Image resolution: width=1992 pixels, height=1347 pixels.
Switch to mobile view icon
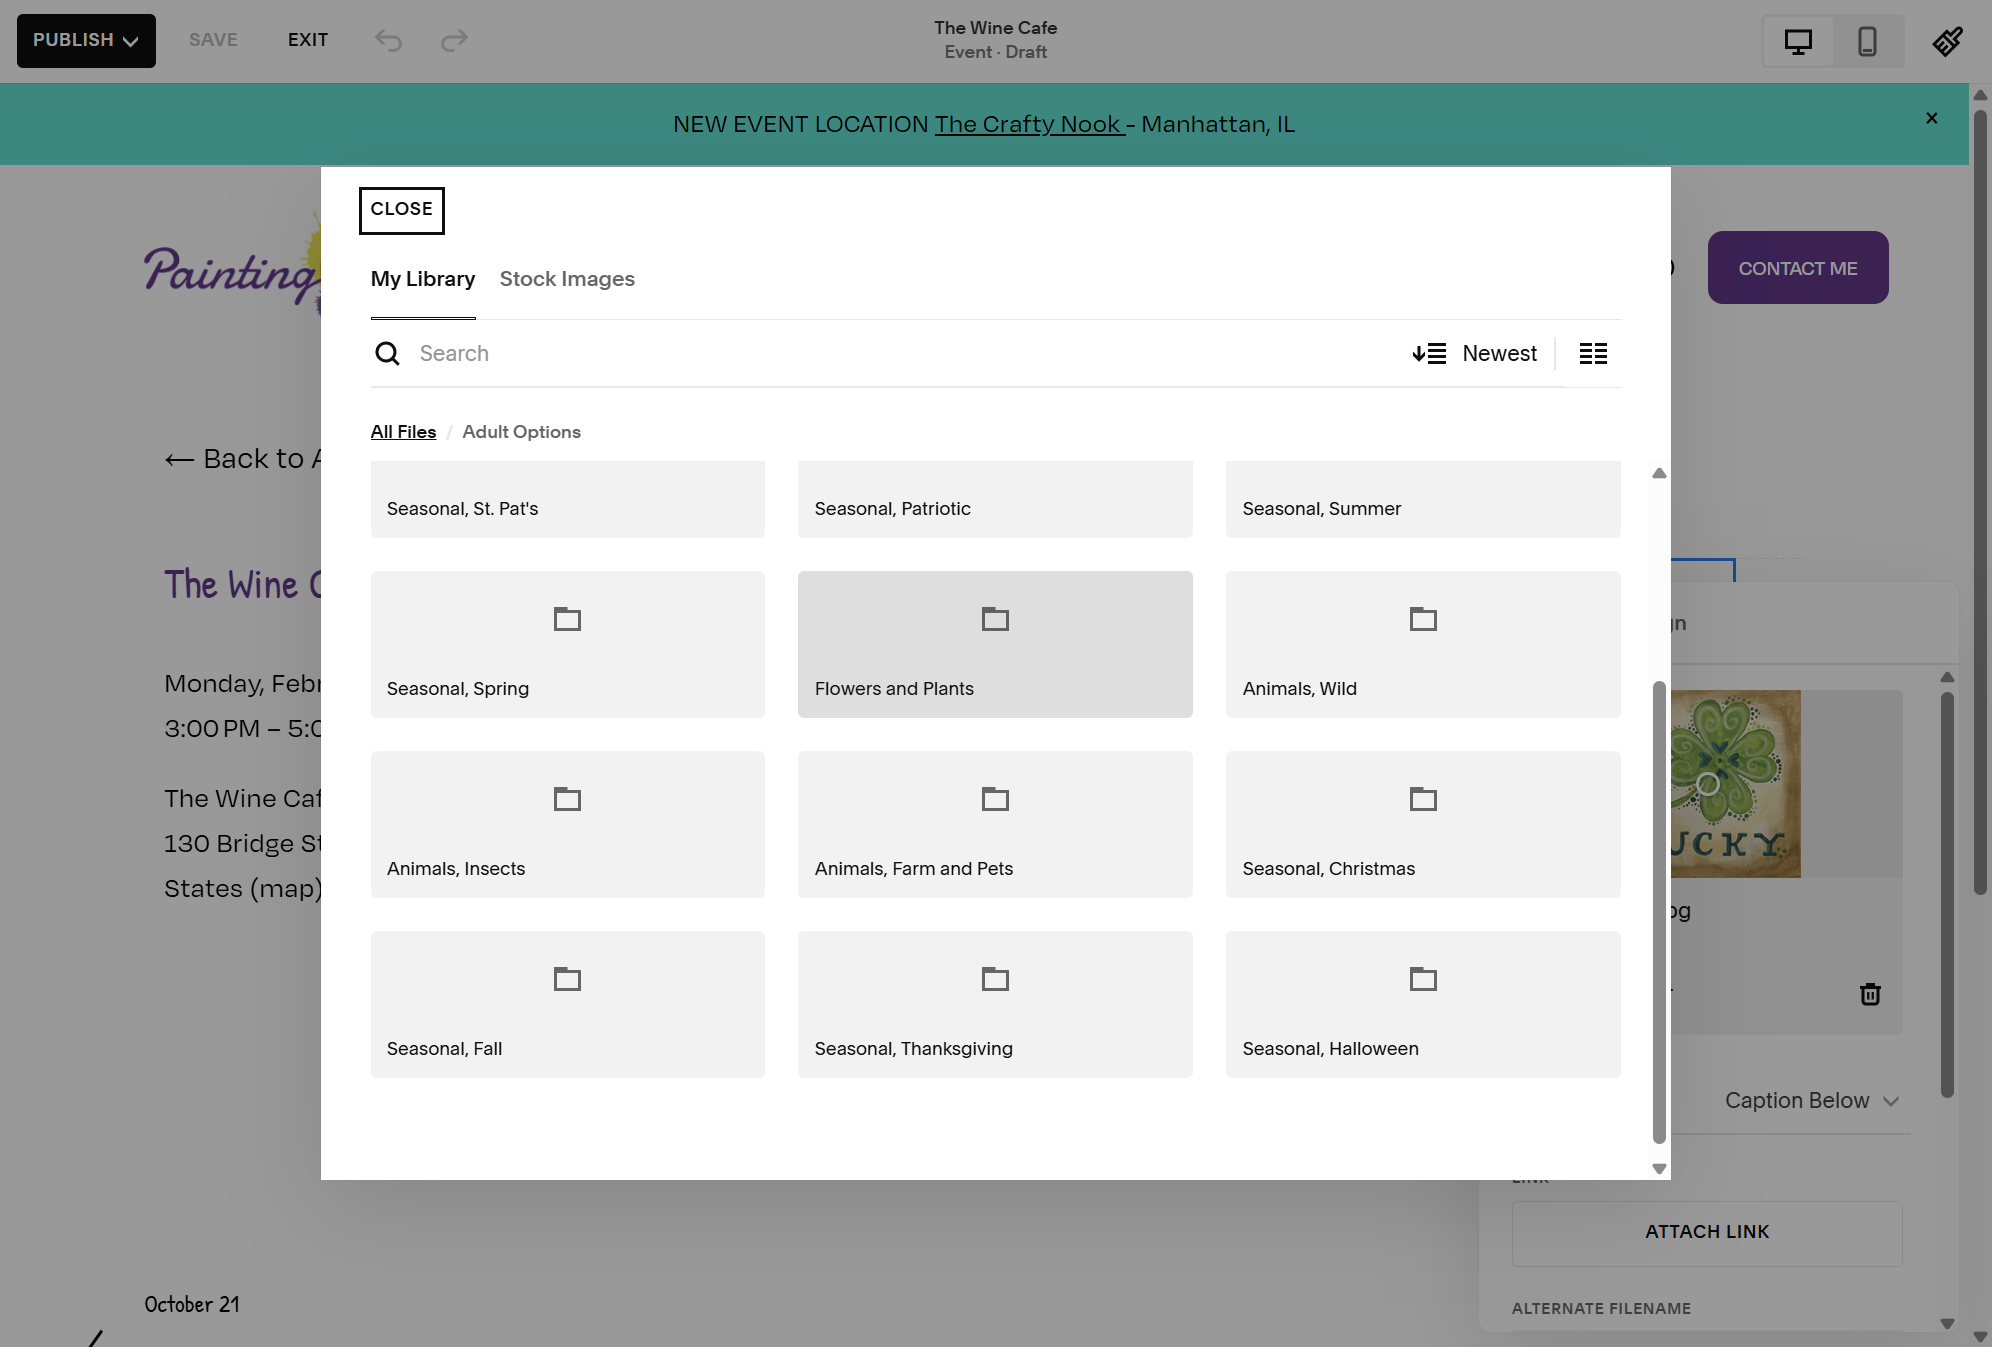(x=1867, y=41)
